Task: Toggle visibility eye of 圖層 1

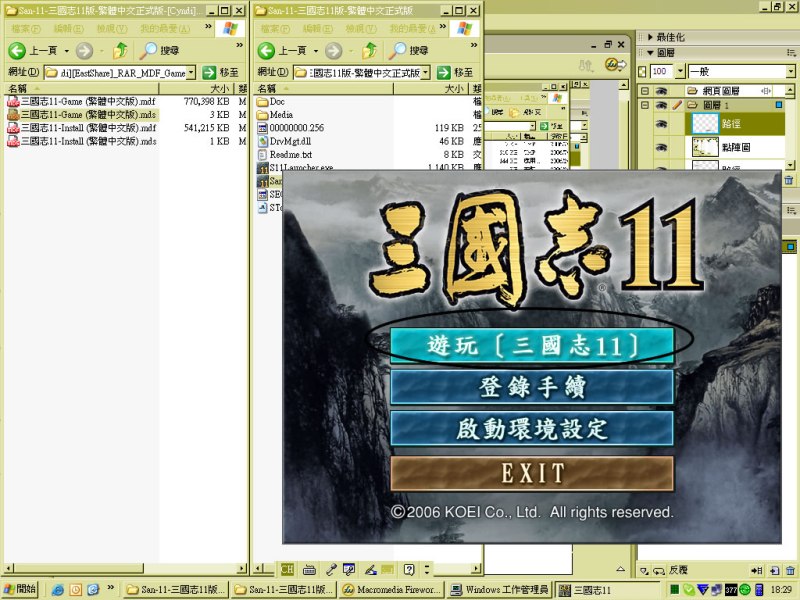Action: click(x=662, y=105)
